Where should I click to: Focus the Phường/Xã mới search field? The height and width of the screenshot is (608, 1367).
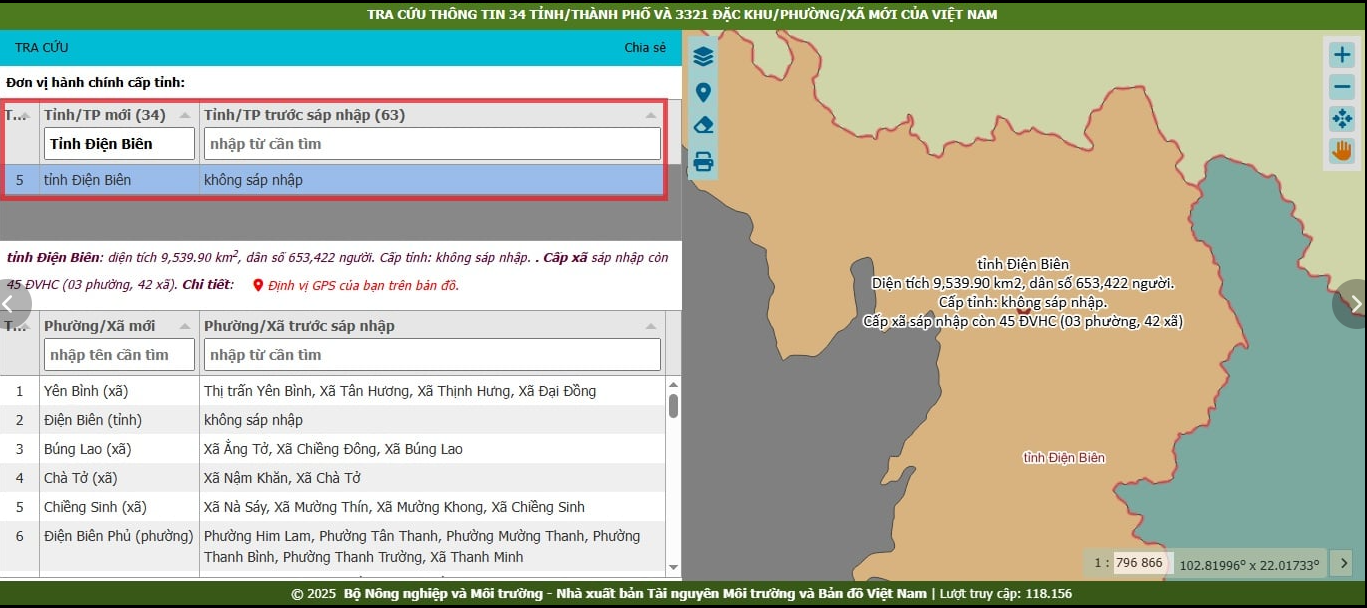(120, 355)
